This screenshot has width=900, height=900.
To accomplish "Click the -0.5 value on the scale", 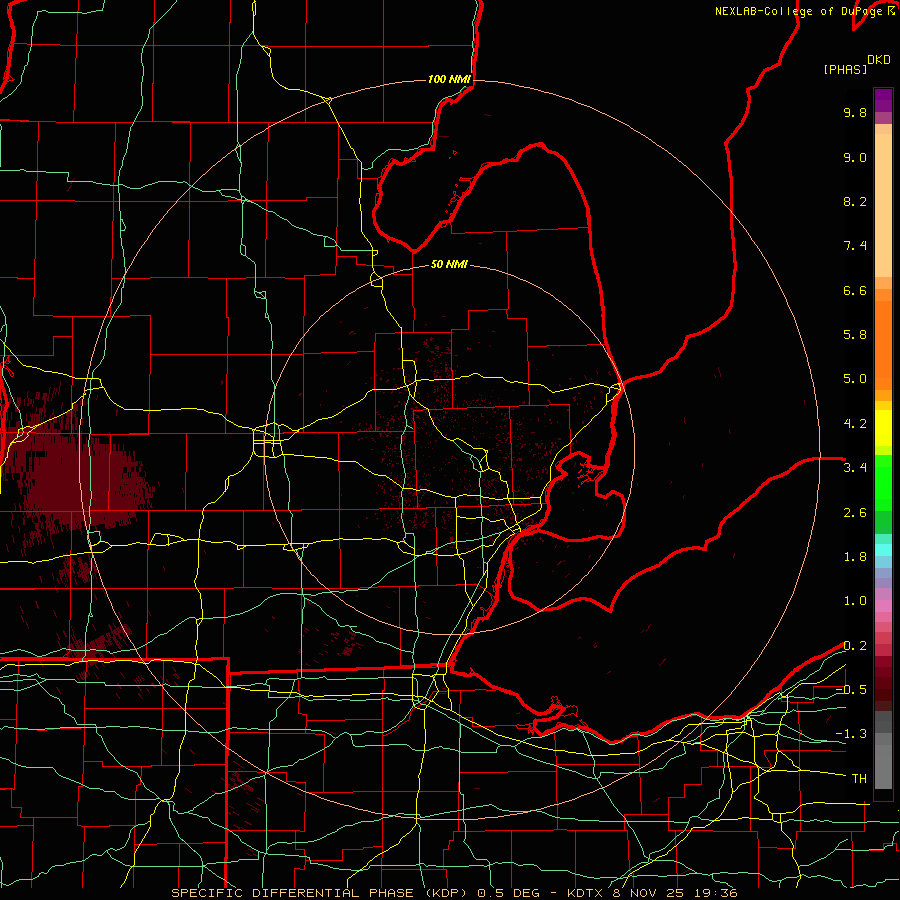I will [x=851, y=690].
